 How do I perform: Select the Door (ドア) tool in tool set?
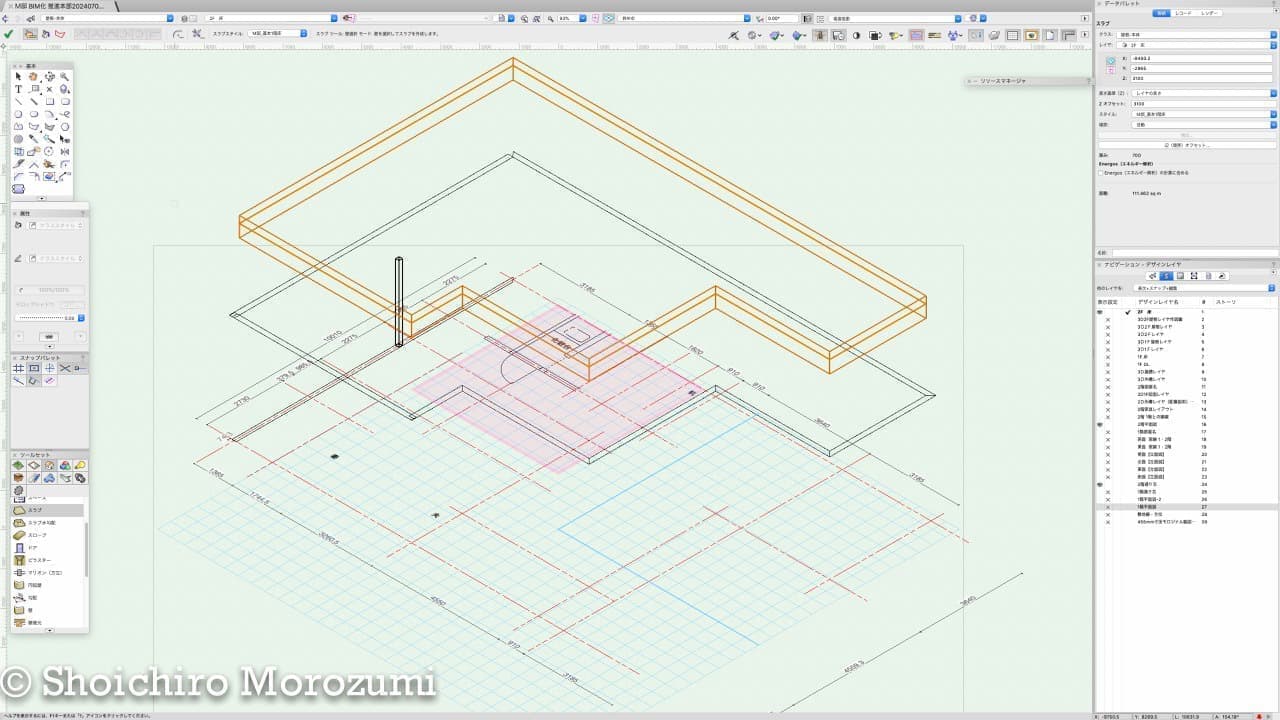pos(32,548)
